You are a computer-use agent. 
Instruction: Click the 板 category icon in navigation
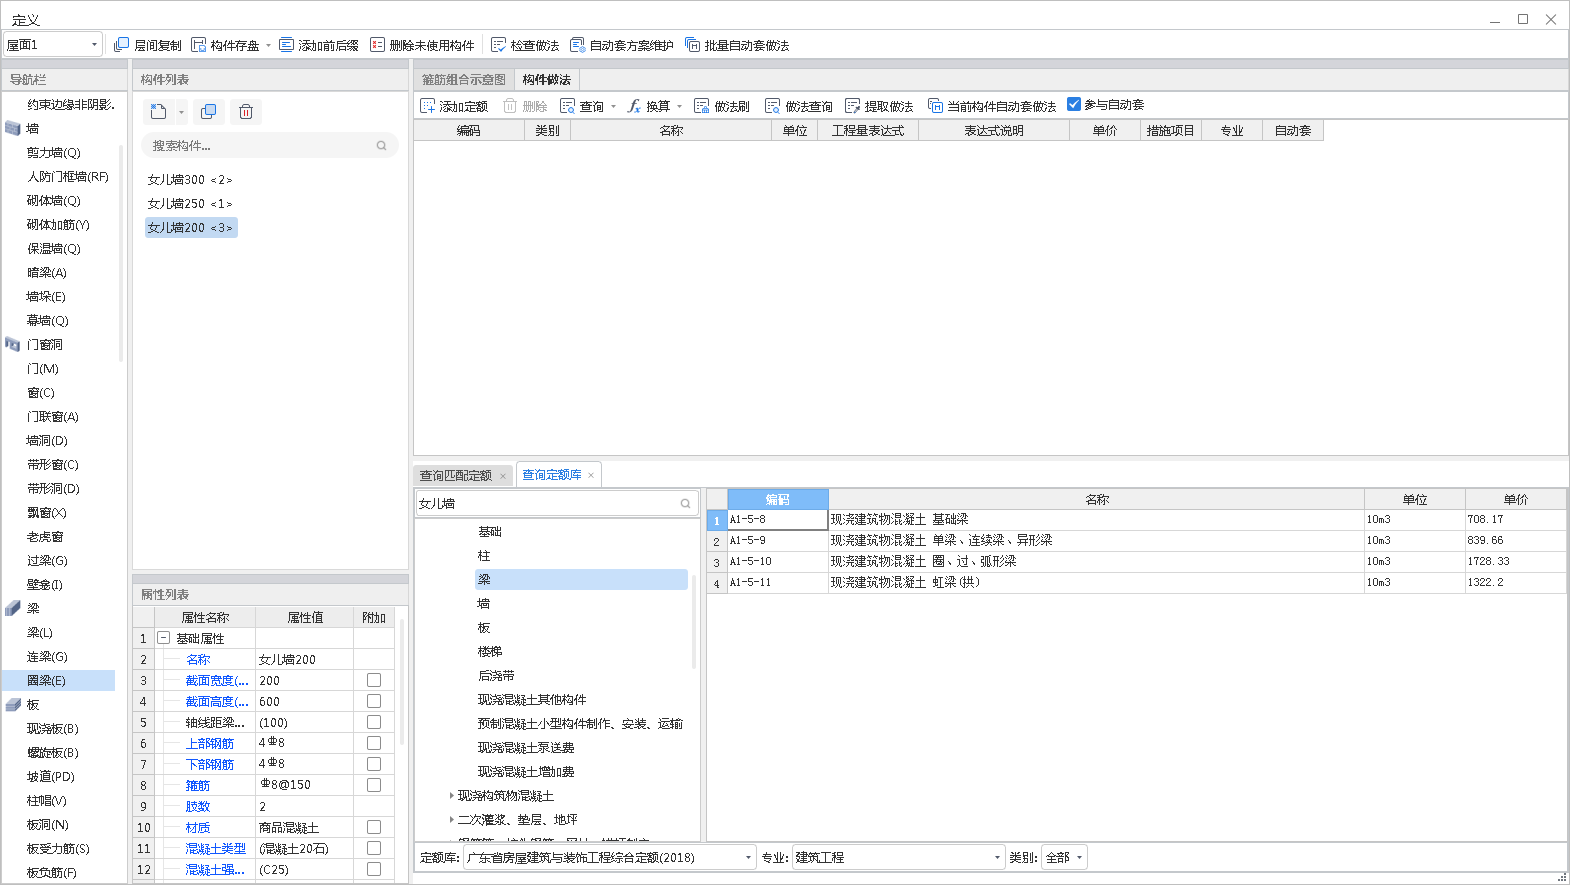point(13,705)
